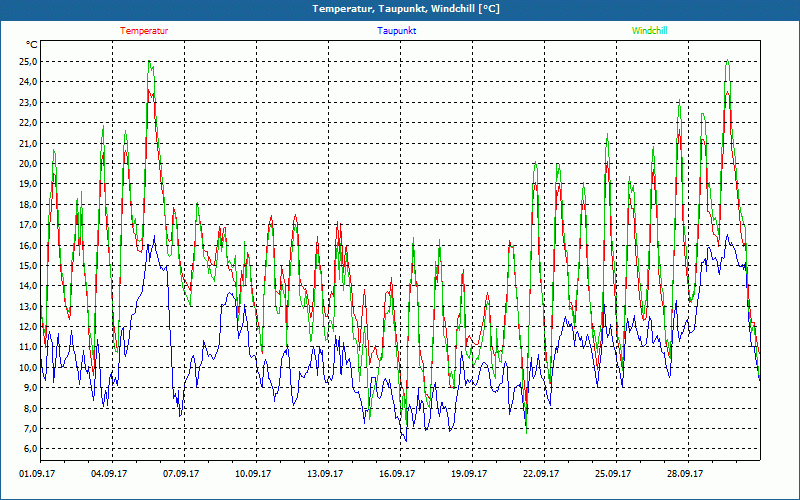
Task: Click the 22.09.17 date label
Action: pos(541,474)
